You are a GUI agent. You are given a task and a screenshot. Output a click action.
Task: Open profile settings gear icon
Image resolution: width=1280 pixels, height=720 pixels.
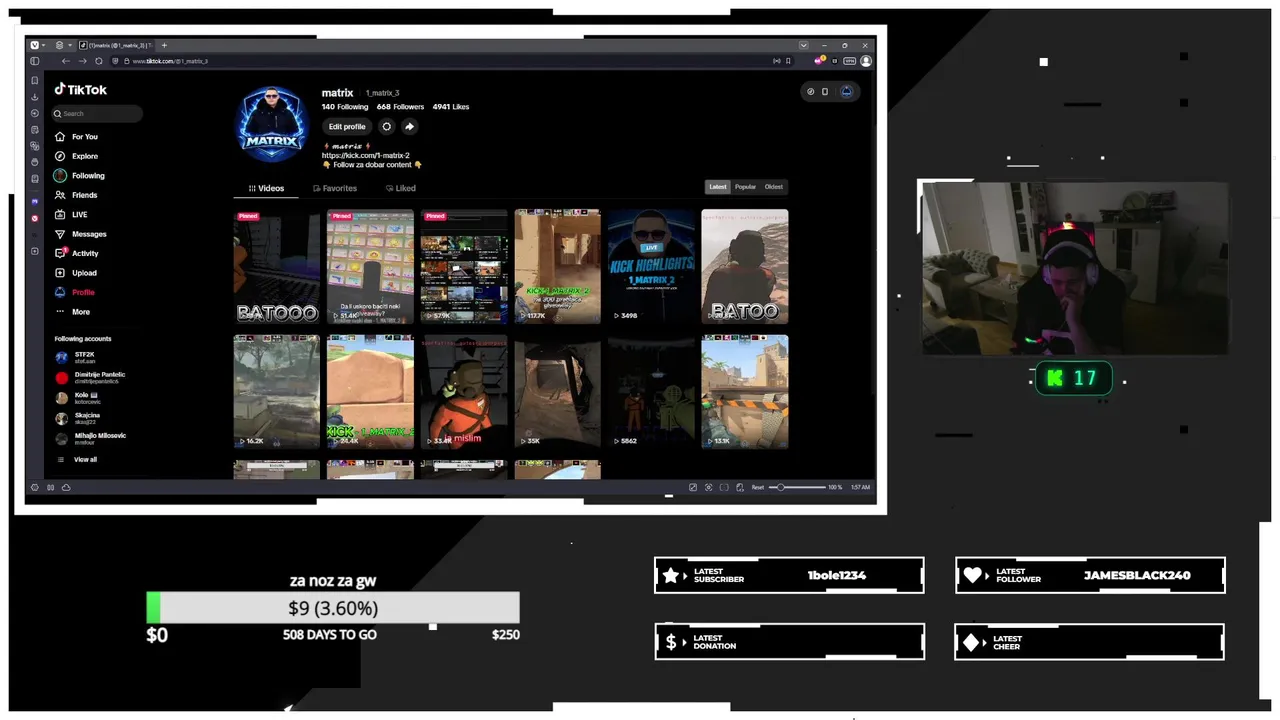386,127
